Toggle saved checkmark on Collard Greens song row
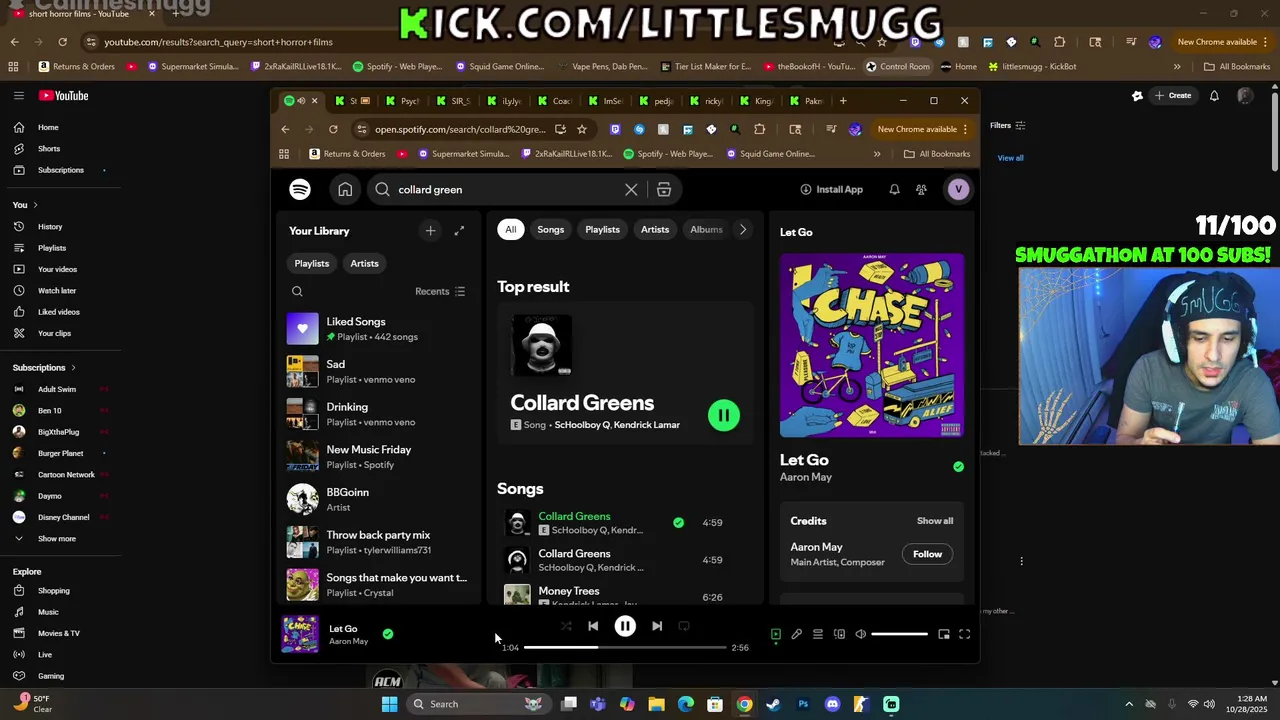Screen dimensions: 1280x720 point(679,522)
